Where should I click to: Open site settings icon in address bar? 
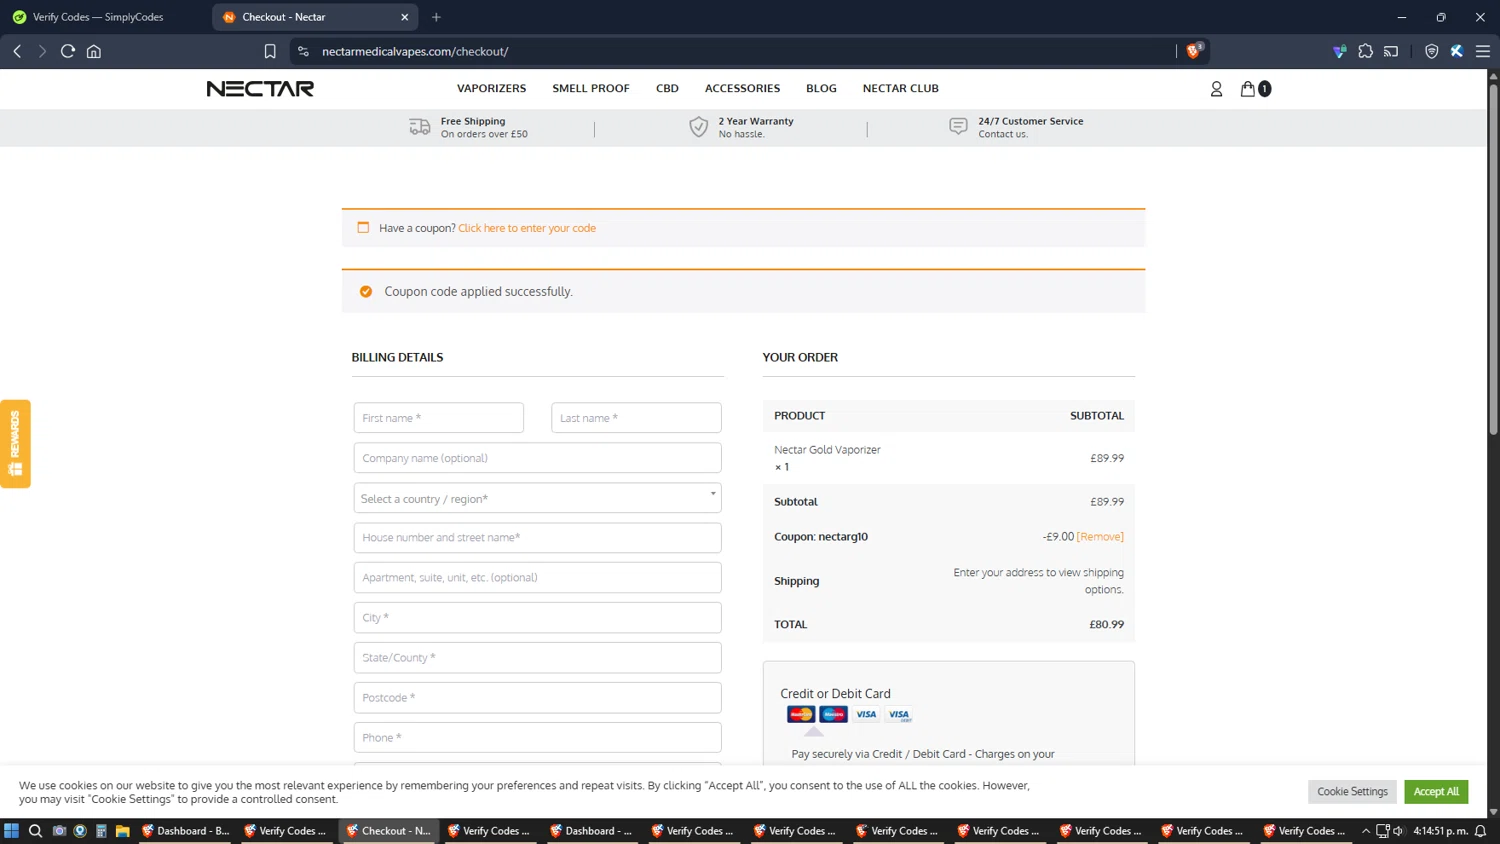point(304,51)
